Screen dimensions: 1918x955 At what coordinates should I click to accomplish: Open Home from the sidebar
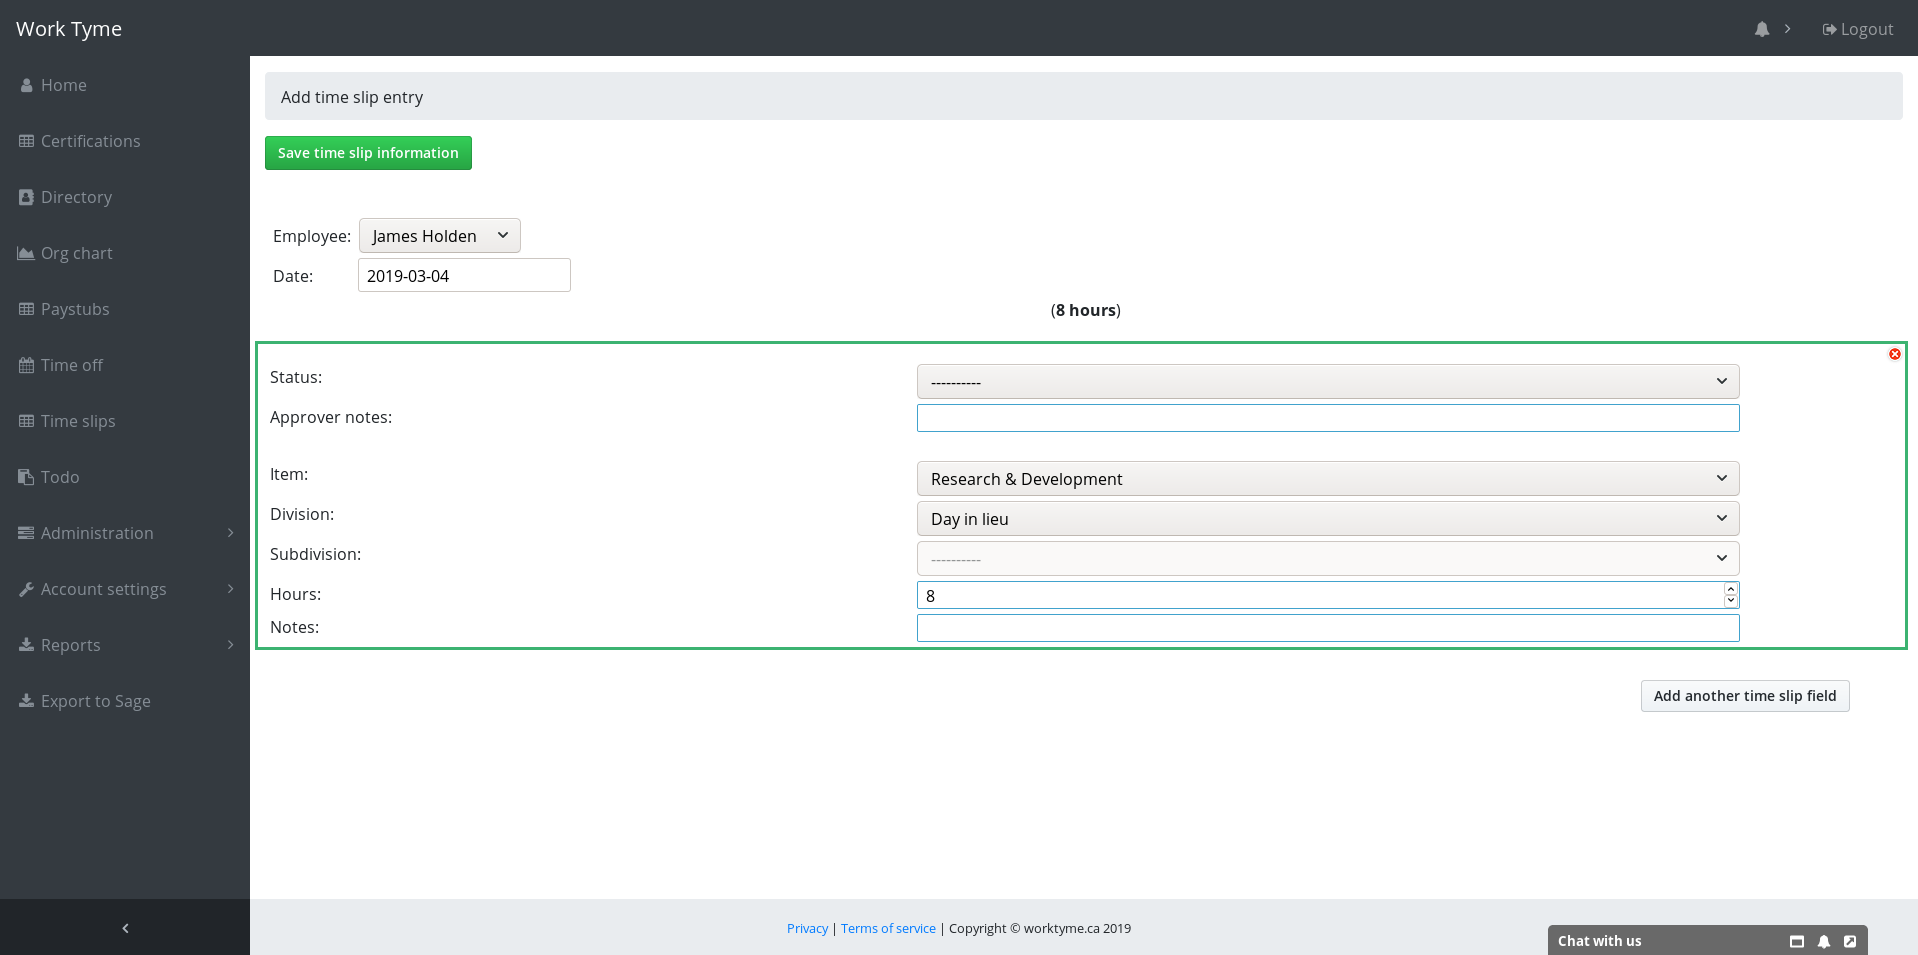[x=63, y=85]
